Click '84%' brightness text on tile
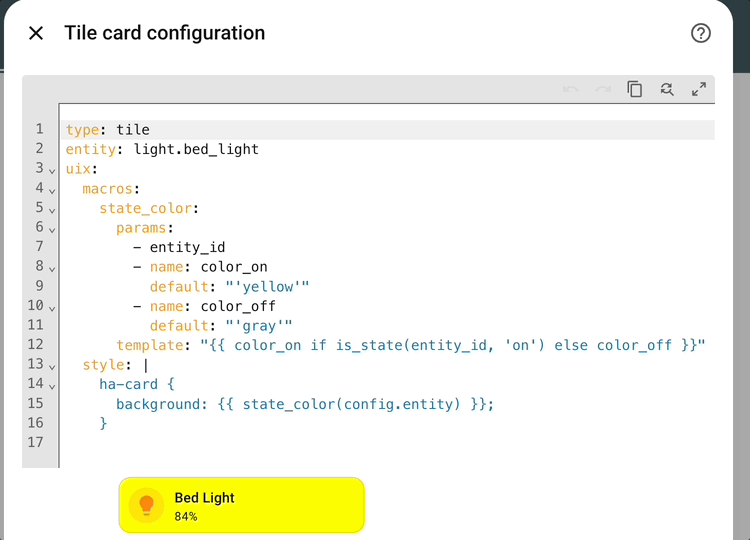 click(x=186, y=517)
